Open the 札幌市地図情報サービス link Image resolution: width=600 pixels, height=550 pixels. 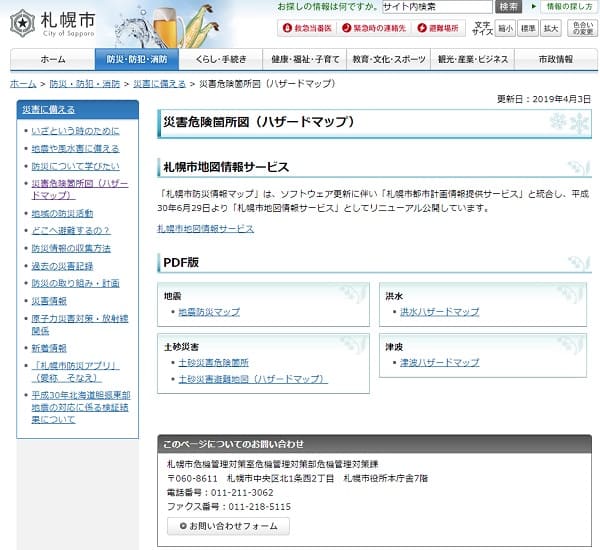[x=205, y=229]
